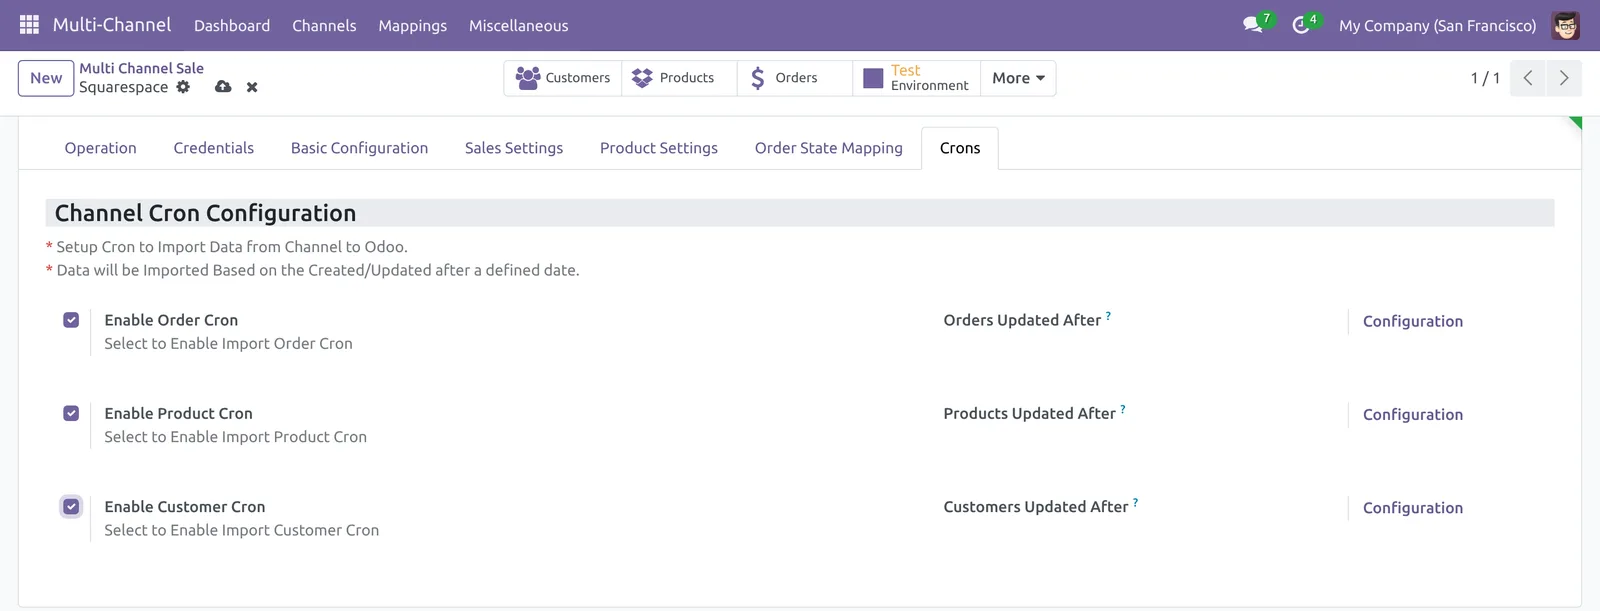1600x611 pixels.
Task: Open the apps grid home menu
Action: (29, 25)
